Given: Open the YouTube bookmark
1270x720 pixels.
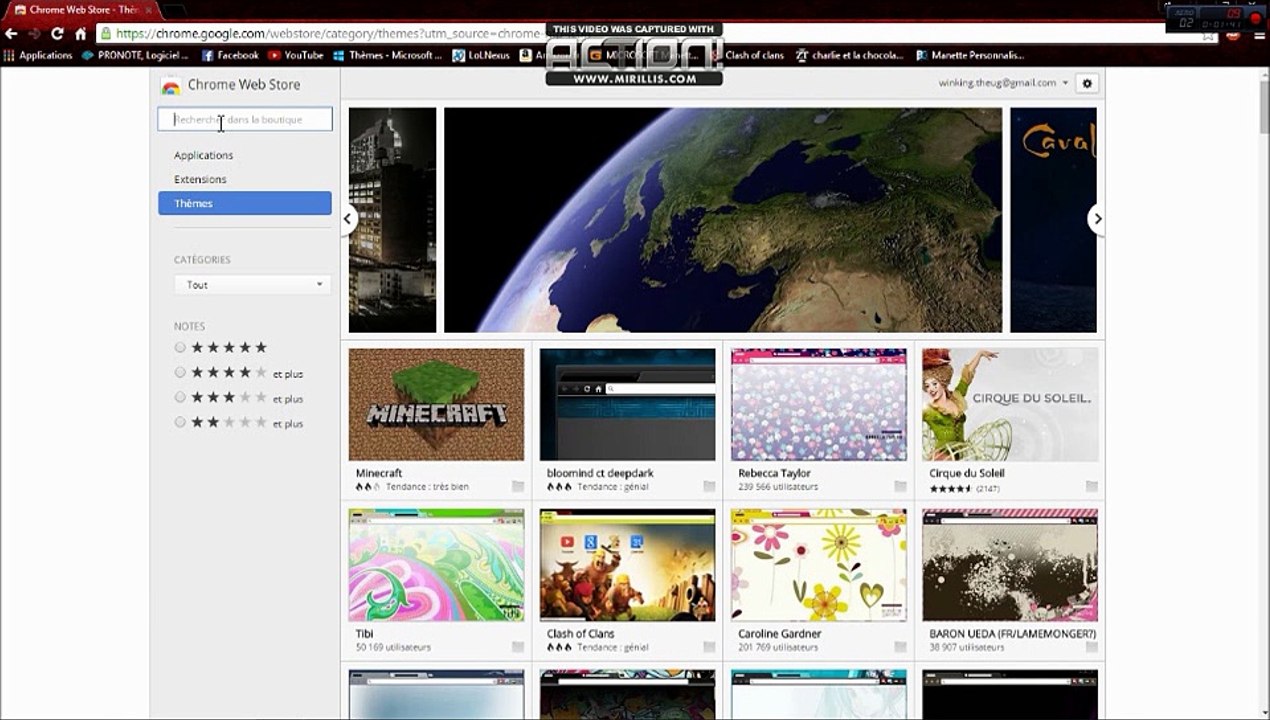Looking at the screenshot, I should point(295,55).
